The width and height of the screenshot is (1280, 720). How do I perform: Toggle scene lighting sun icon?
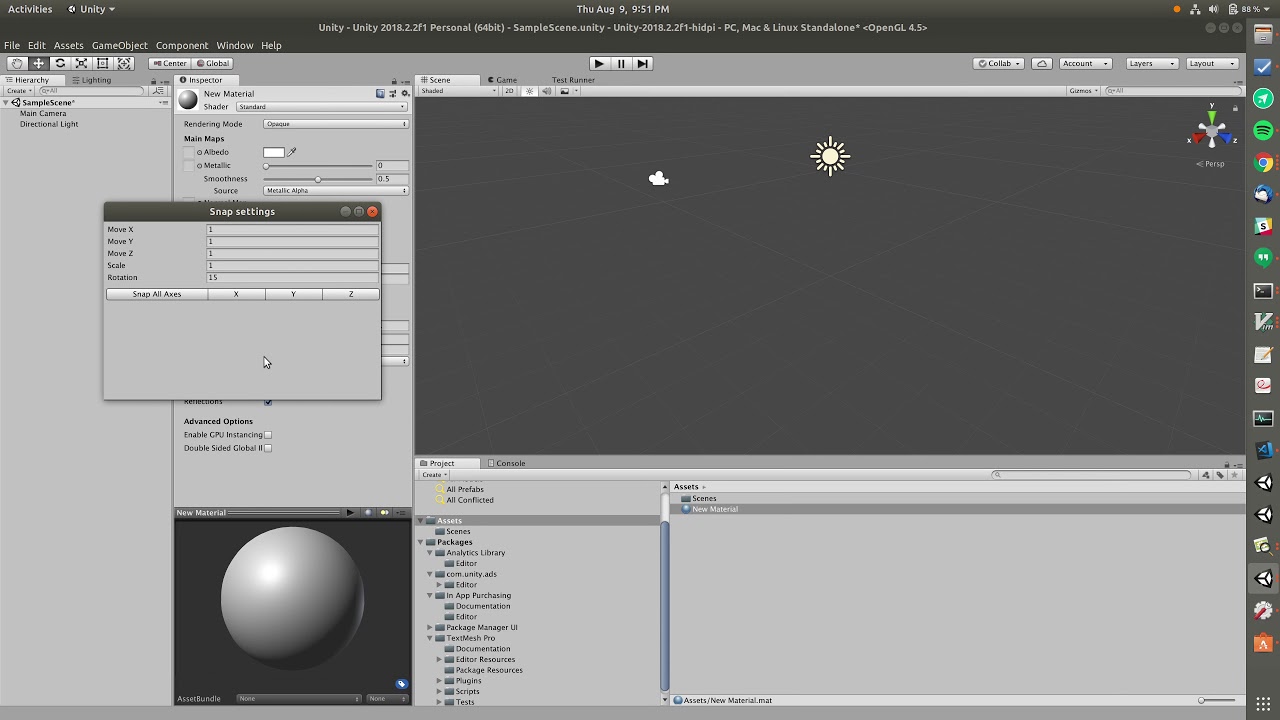pos(530,91)
